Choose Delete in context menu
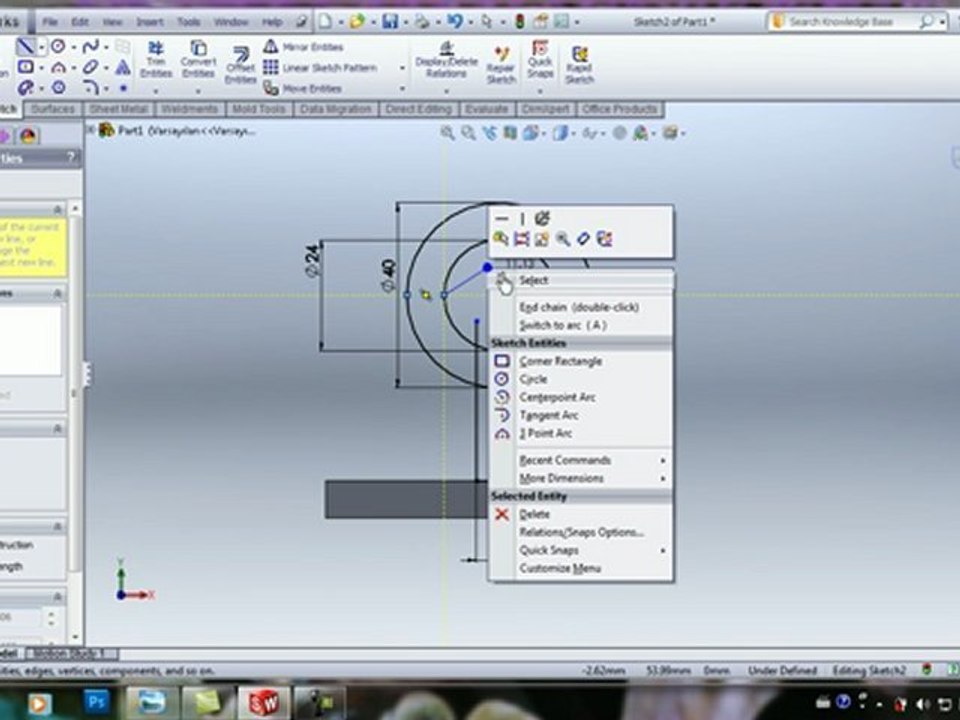The height and width of the screenshot is (720, 960). (x=582, y=514)
